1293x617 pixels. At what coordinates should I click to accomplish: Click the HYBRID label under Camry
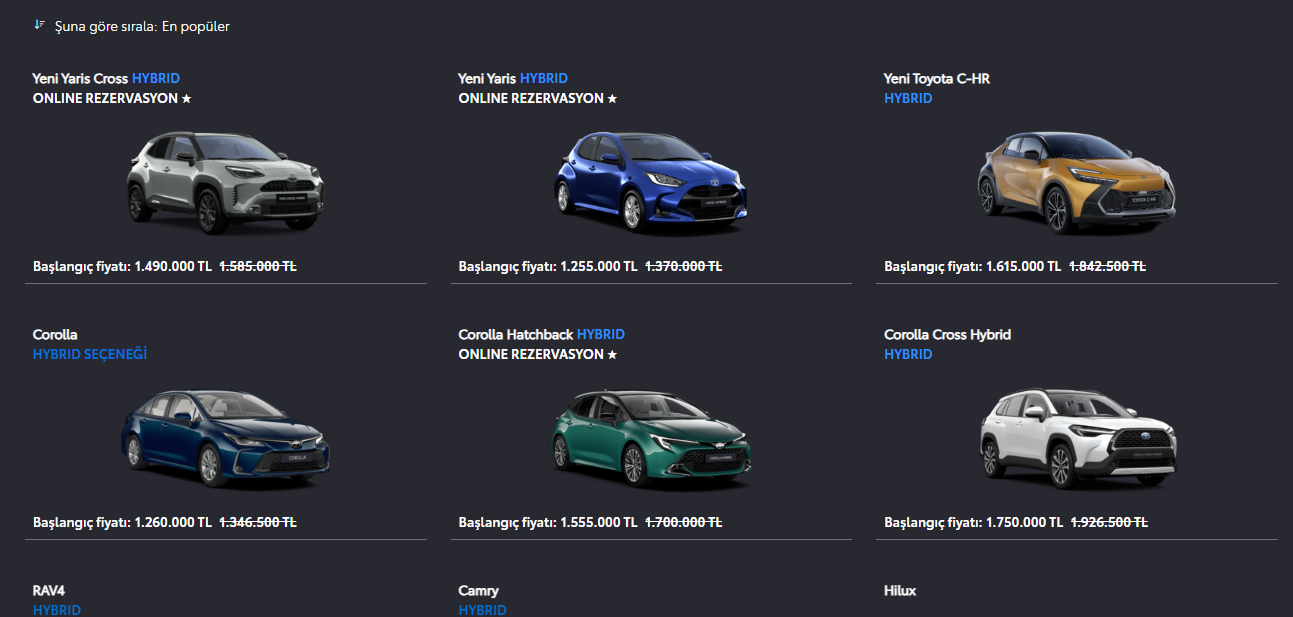pos(483,610)
